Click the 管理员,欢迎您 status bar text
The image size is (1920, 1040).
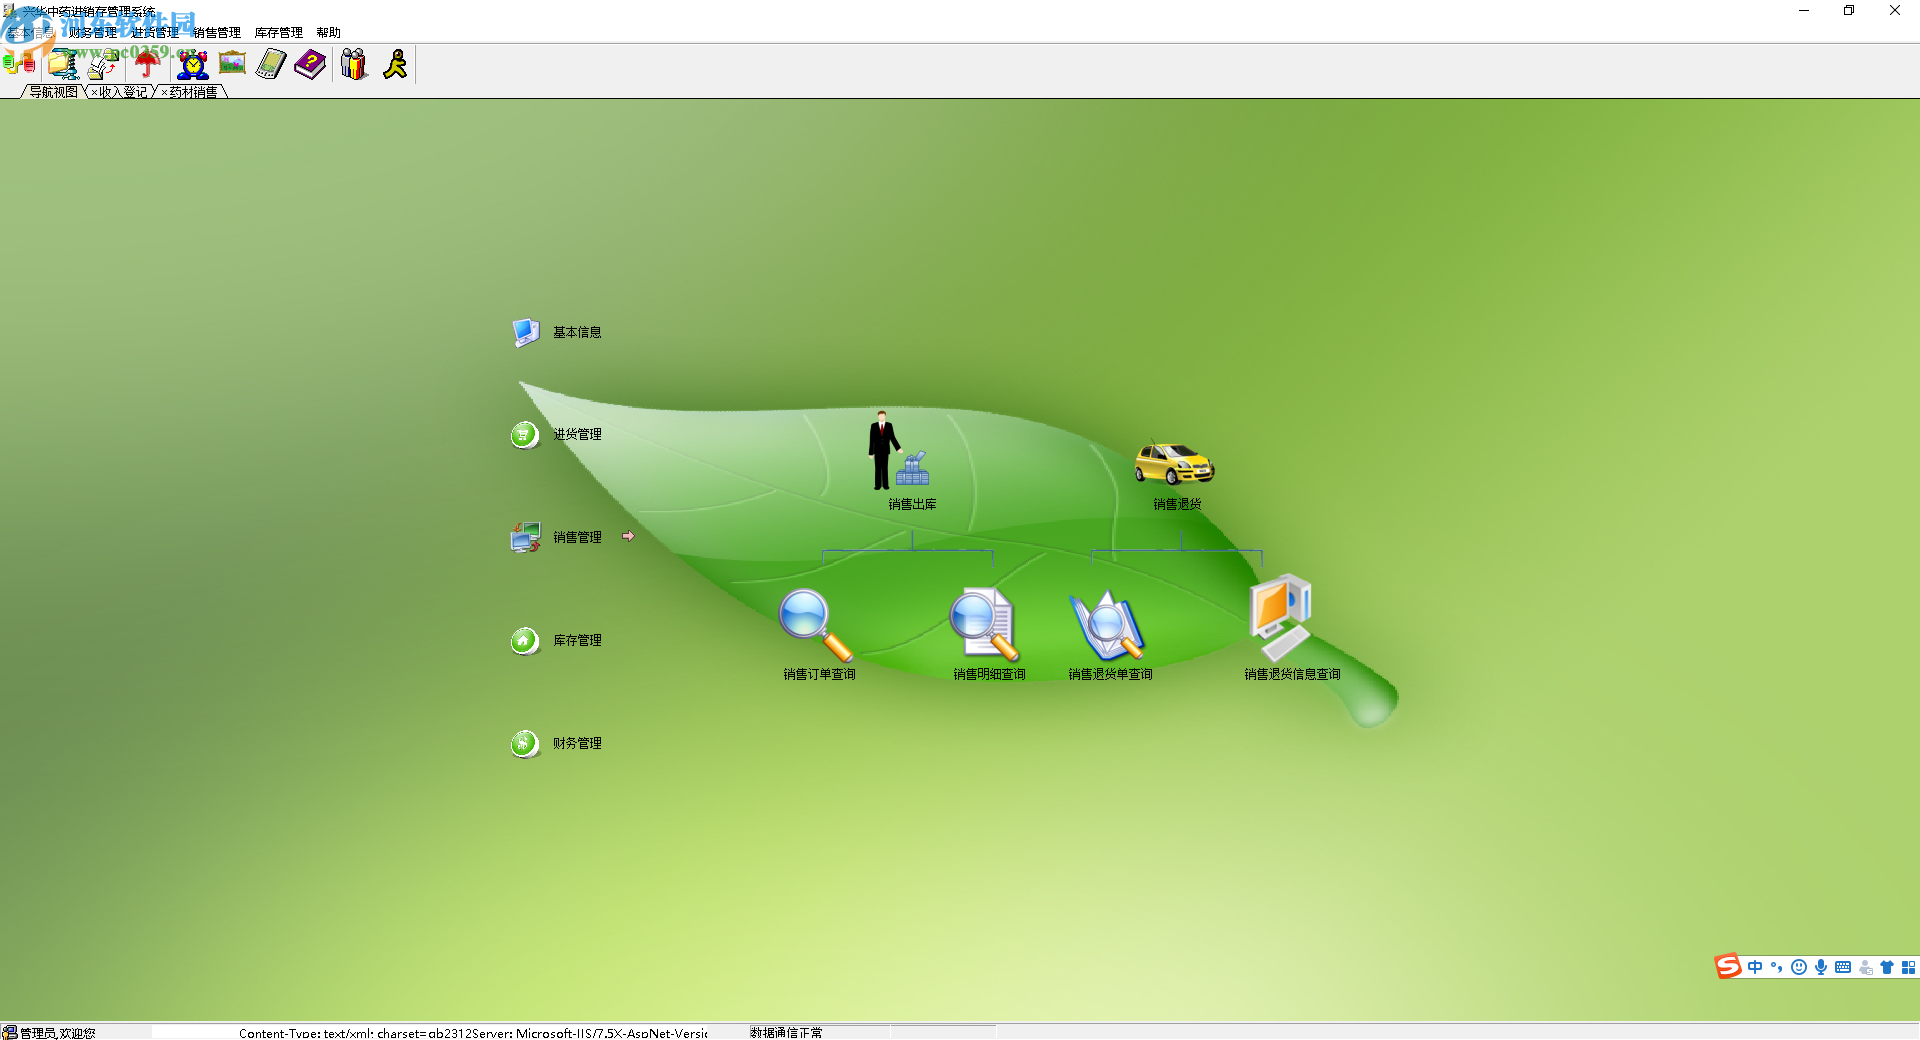(57, 1033)
